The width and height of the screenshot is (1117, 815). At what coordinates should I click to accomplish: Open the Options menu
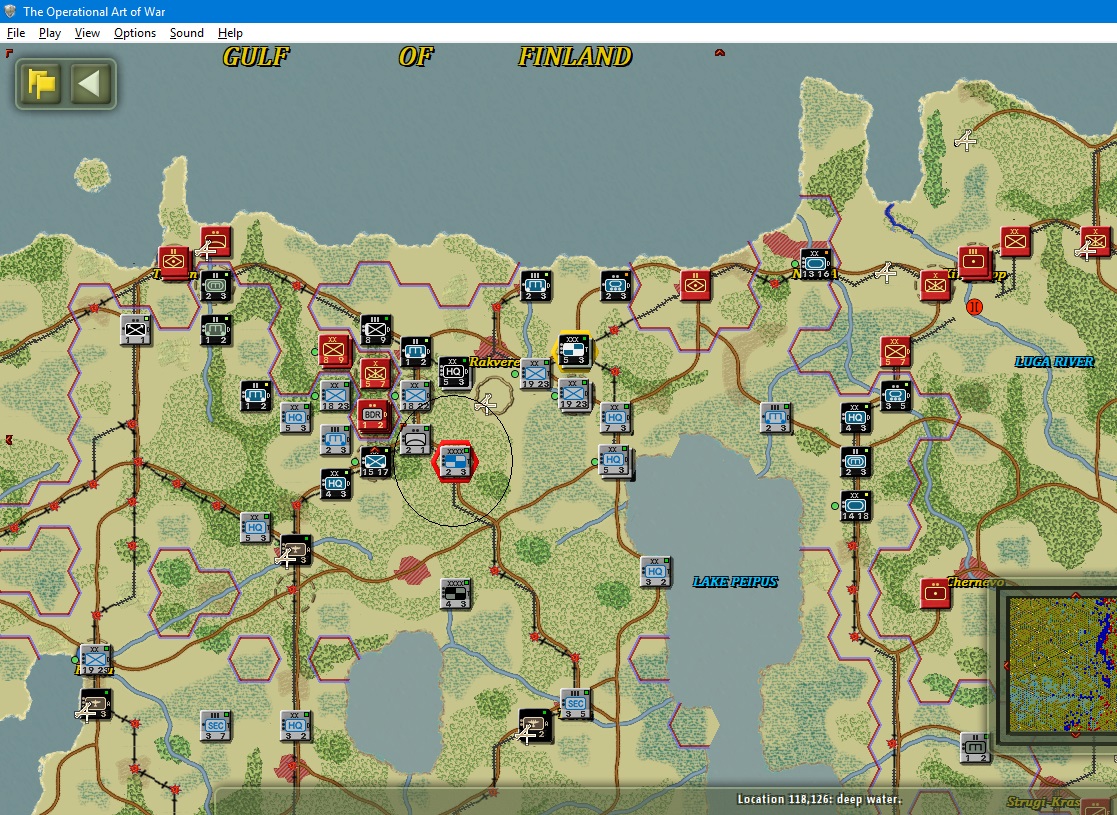pos(135,33)
